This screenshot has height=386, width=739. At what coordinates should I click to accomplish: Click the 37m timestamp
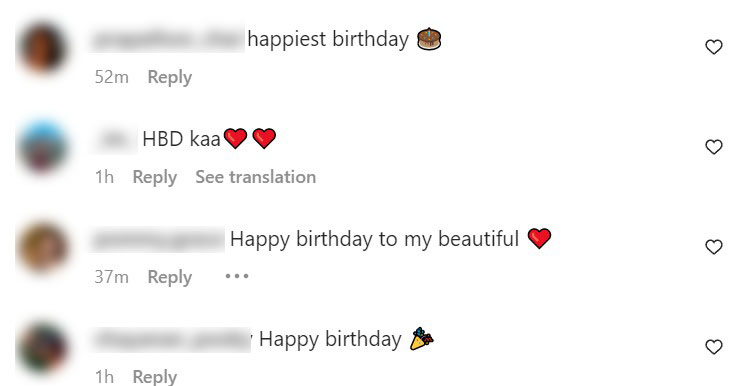112,277
